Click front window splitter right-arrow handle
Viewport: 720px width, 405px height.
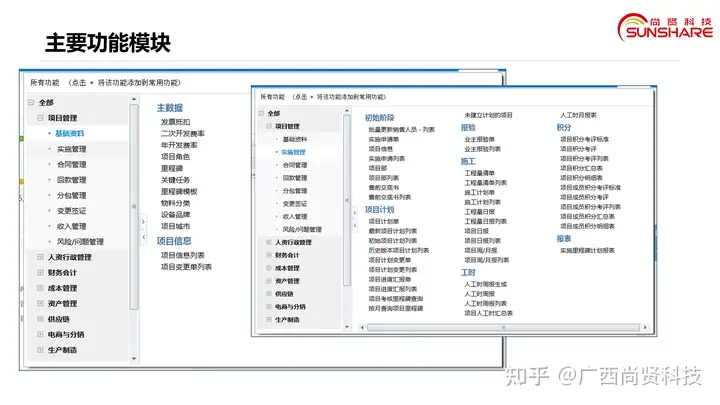click(x=354, y=213)
